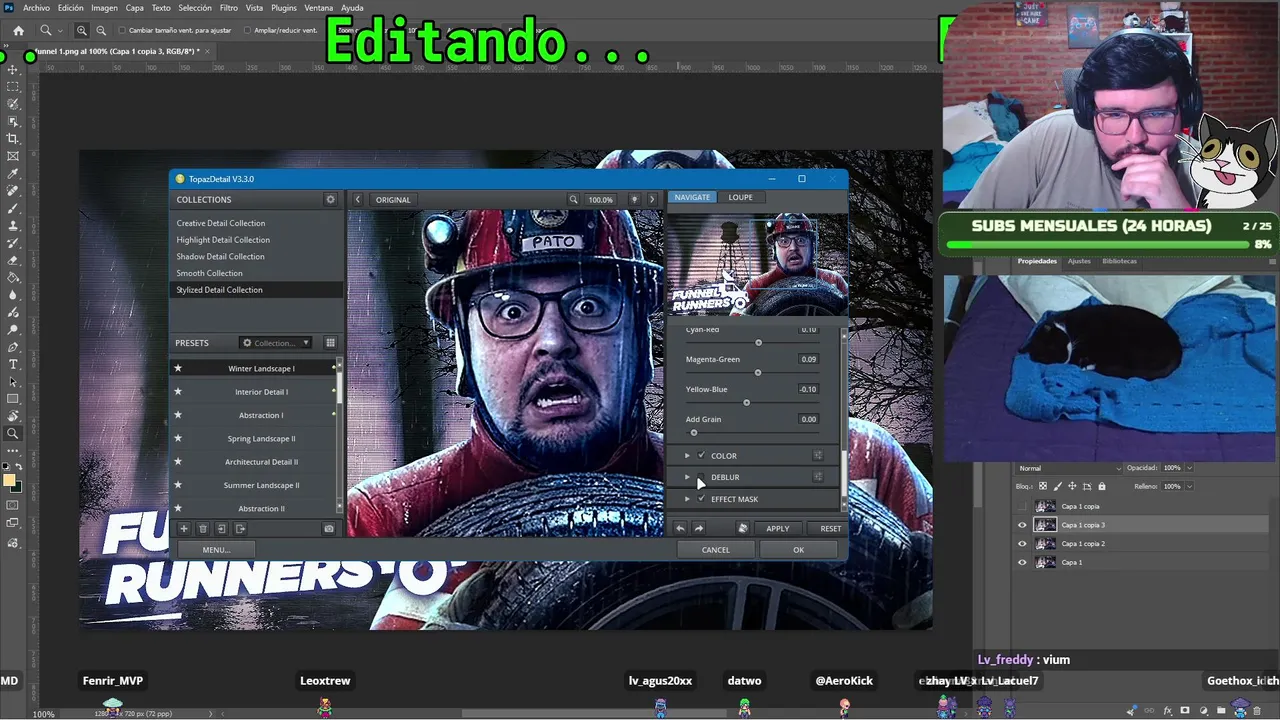The height and width of the screenshot is (720, 1280).
Task: Select the Clone Stamp tool
Action: [x=13, y=226]
